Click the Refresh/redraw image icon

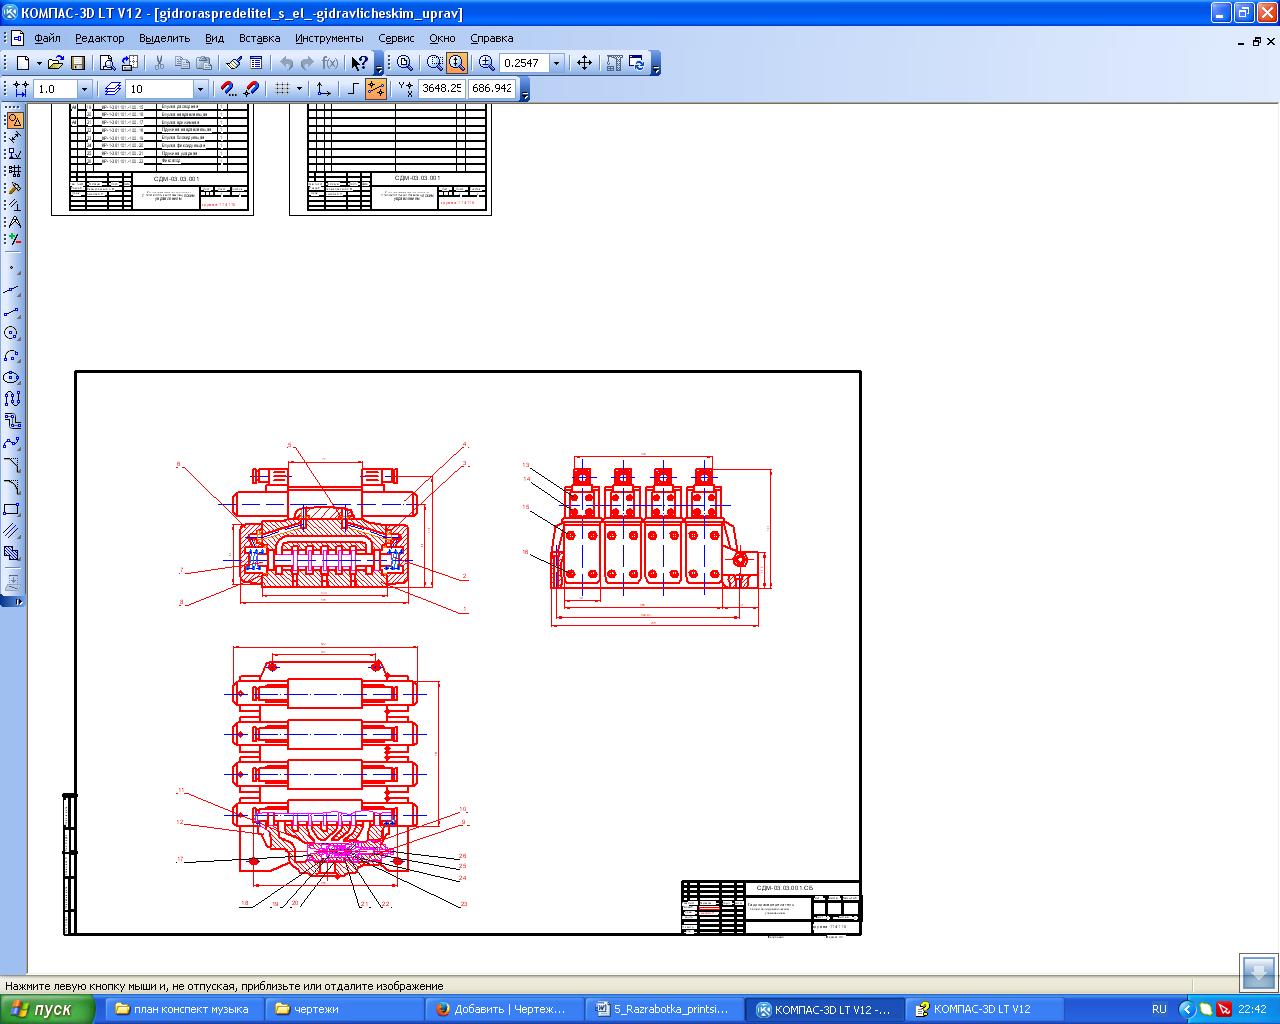coord(636,63)
